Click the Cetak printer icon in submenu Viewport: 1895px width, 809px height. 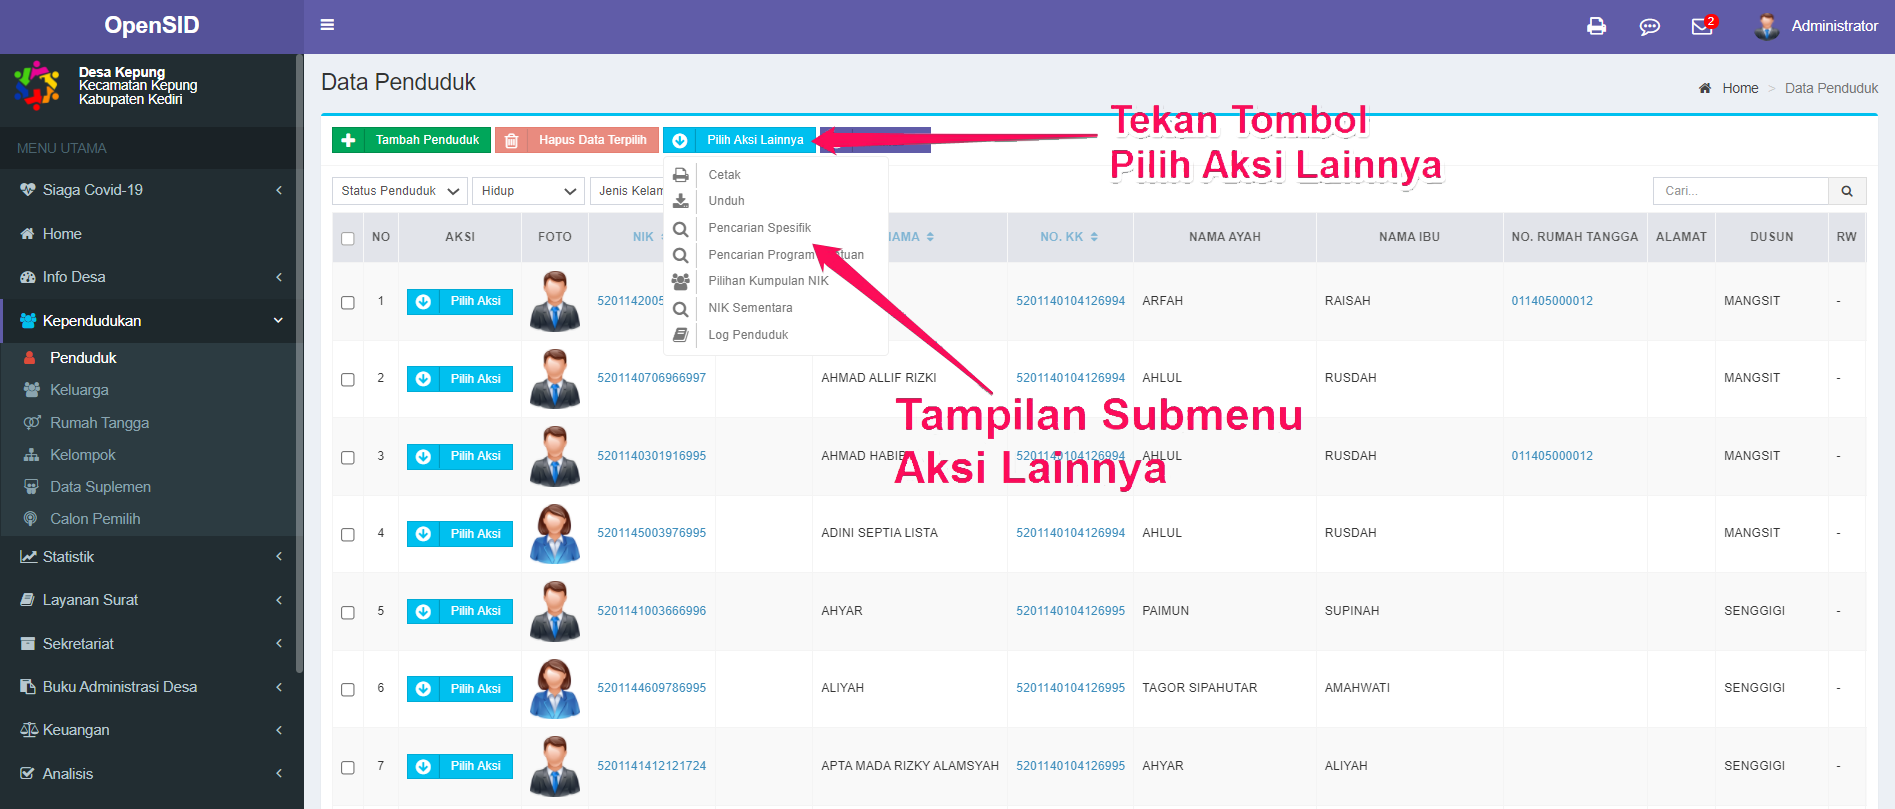click(x=681, y=174)
